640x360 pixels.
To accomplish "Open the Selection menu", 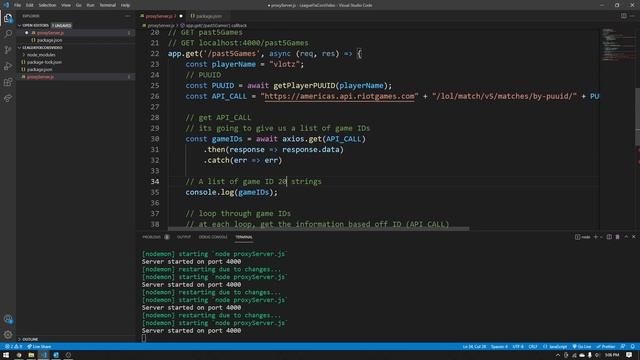I will click(47, 5).
